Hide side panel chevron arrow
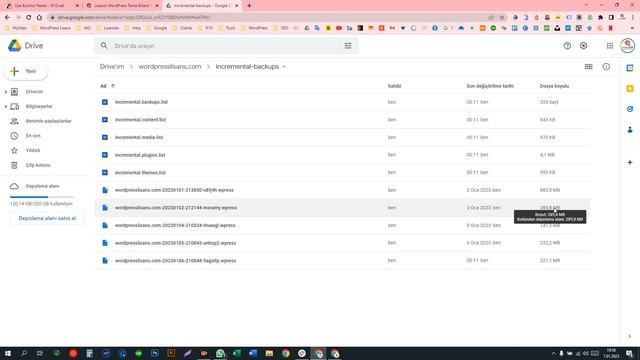Screen dimensions: 640x360 (629, 336)
